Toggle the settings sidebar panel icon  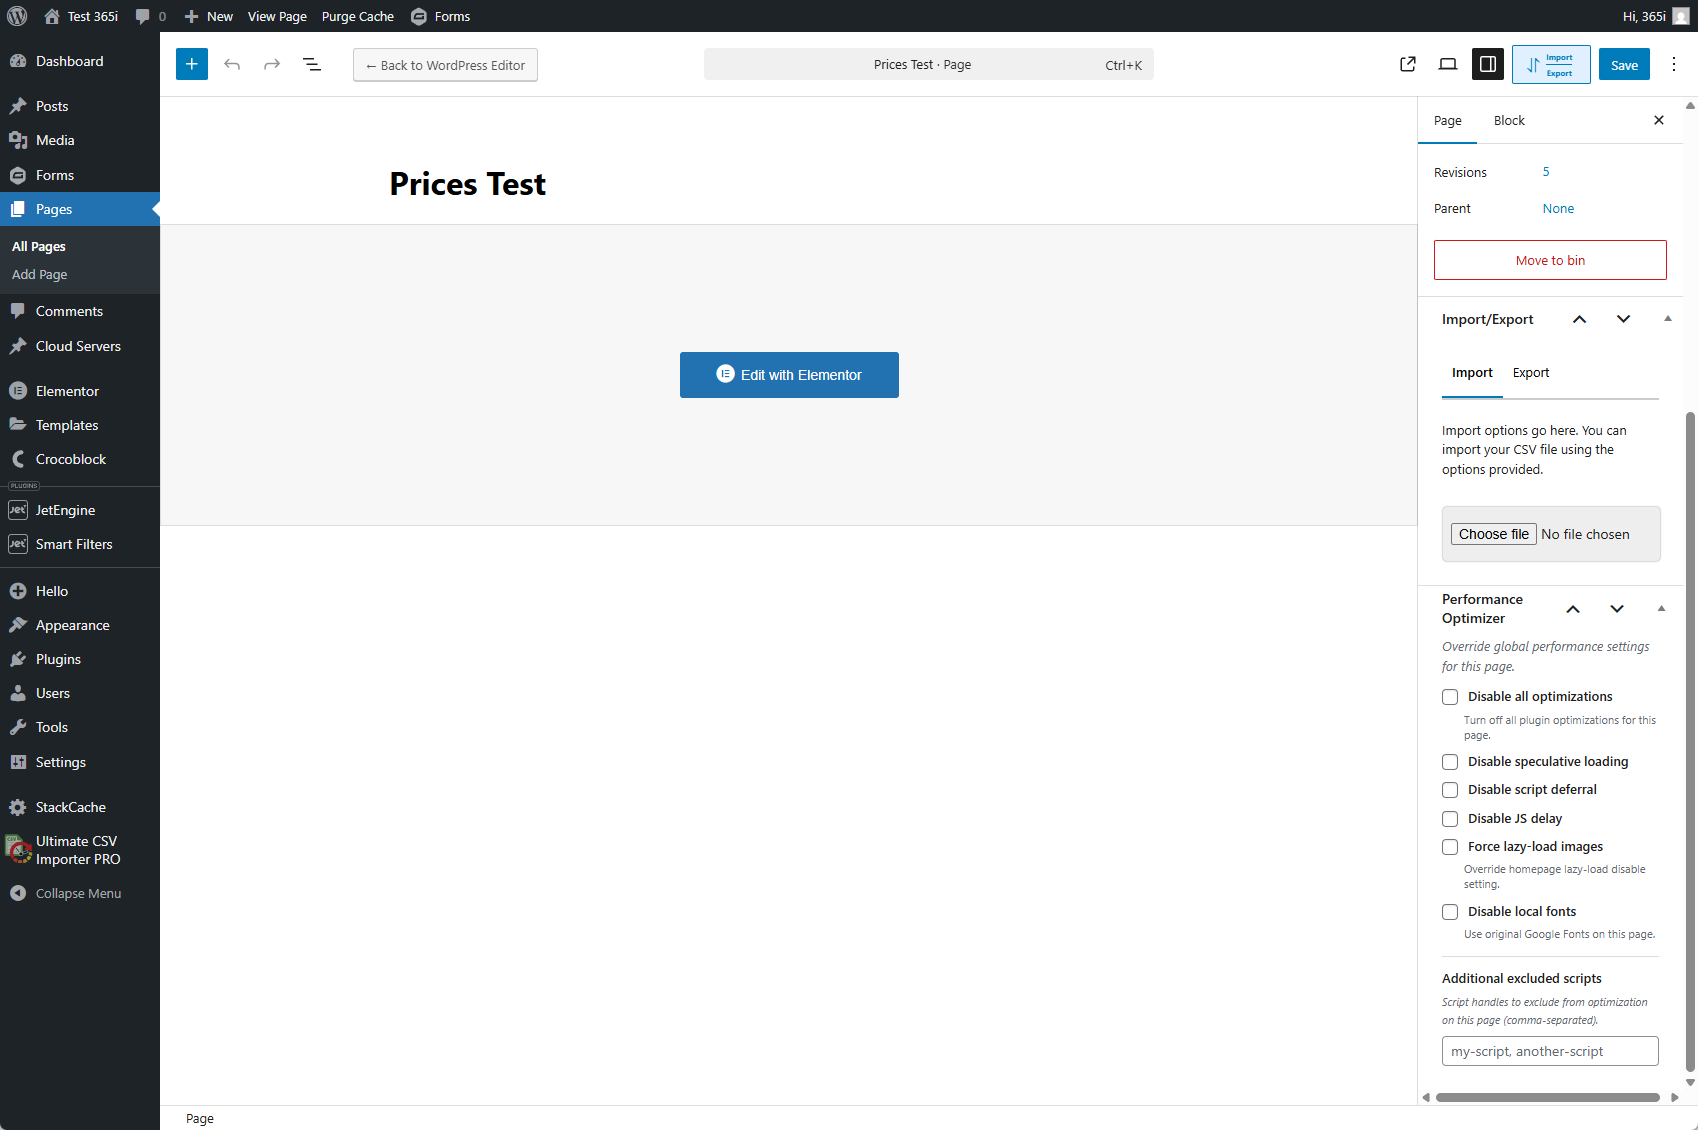point(1488,64)
